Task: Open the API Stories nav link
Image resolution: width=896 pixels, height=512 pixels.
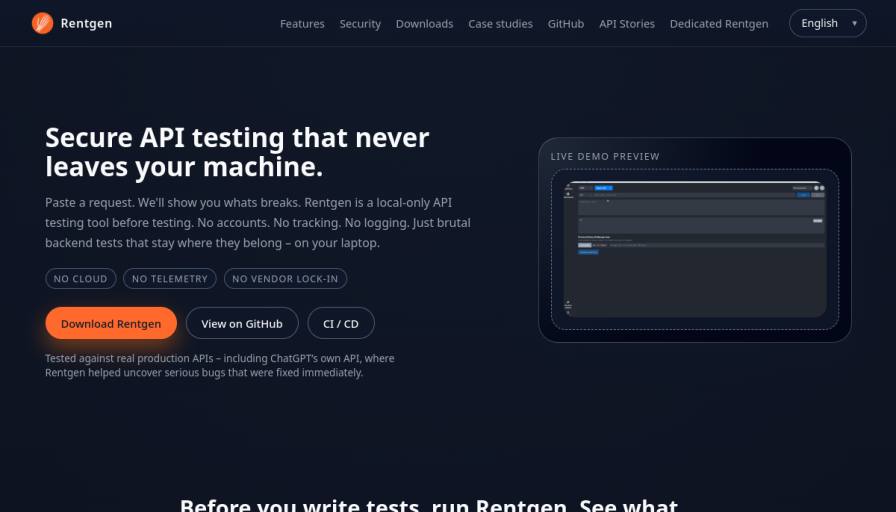Action: [x=627, y=24]
